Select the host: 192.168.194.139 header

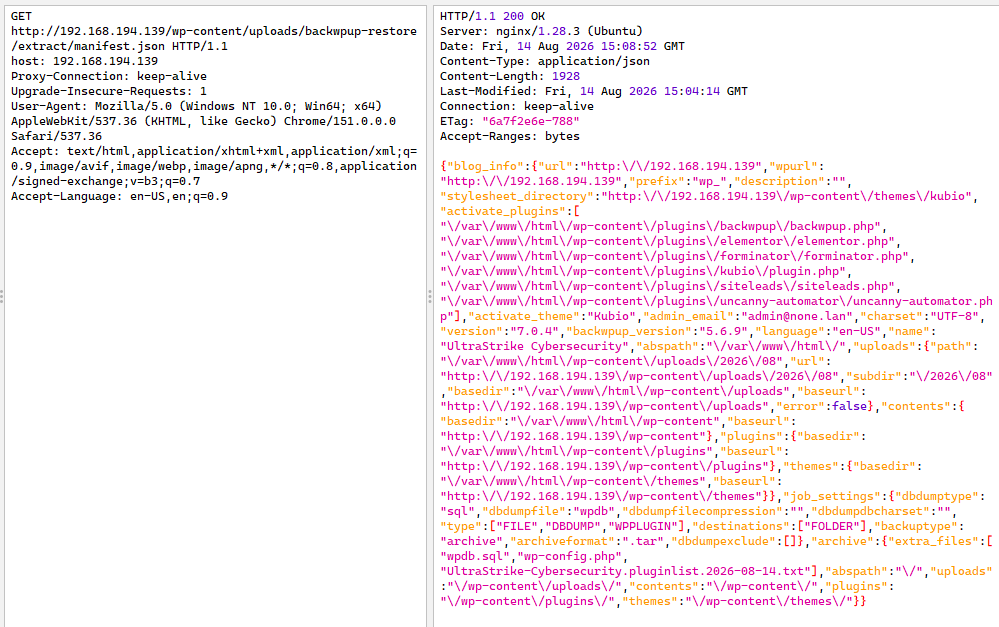click(84, 61)
